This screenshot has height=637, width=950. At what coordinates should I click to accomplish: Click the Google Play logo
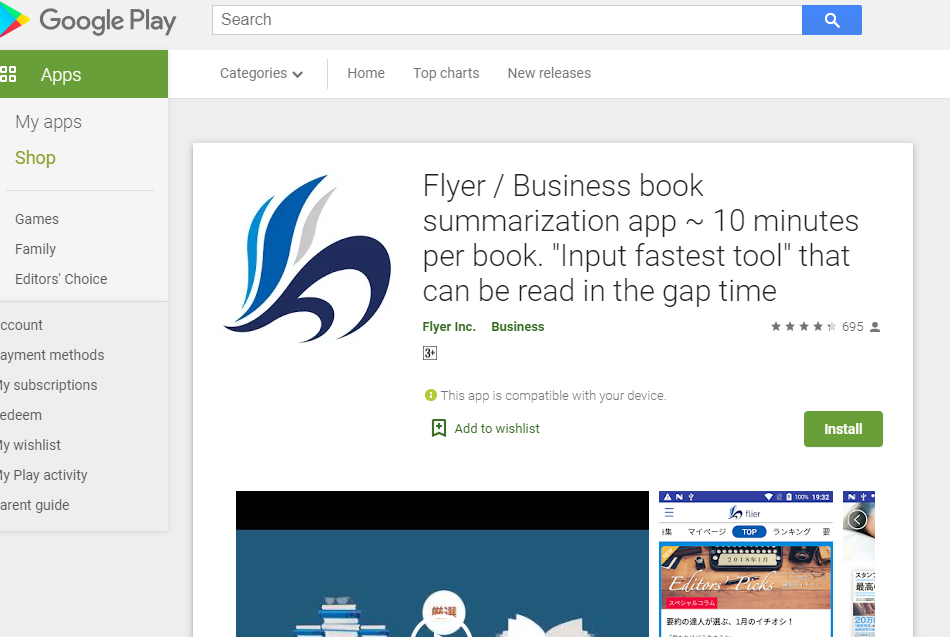90,20
